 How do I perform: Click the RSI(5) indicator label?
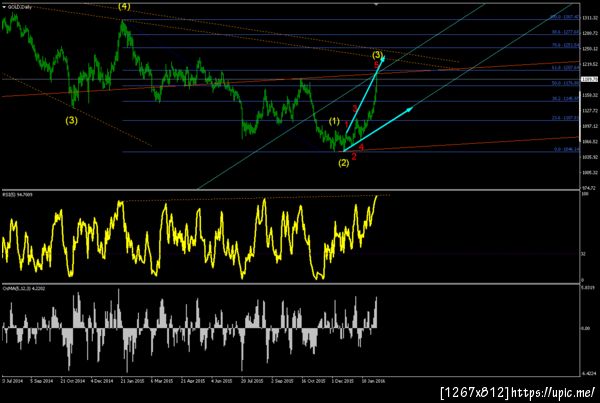18,194
